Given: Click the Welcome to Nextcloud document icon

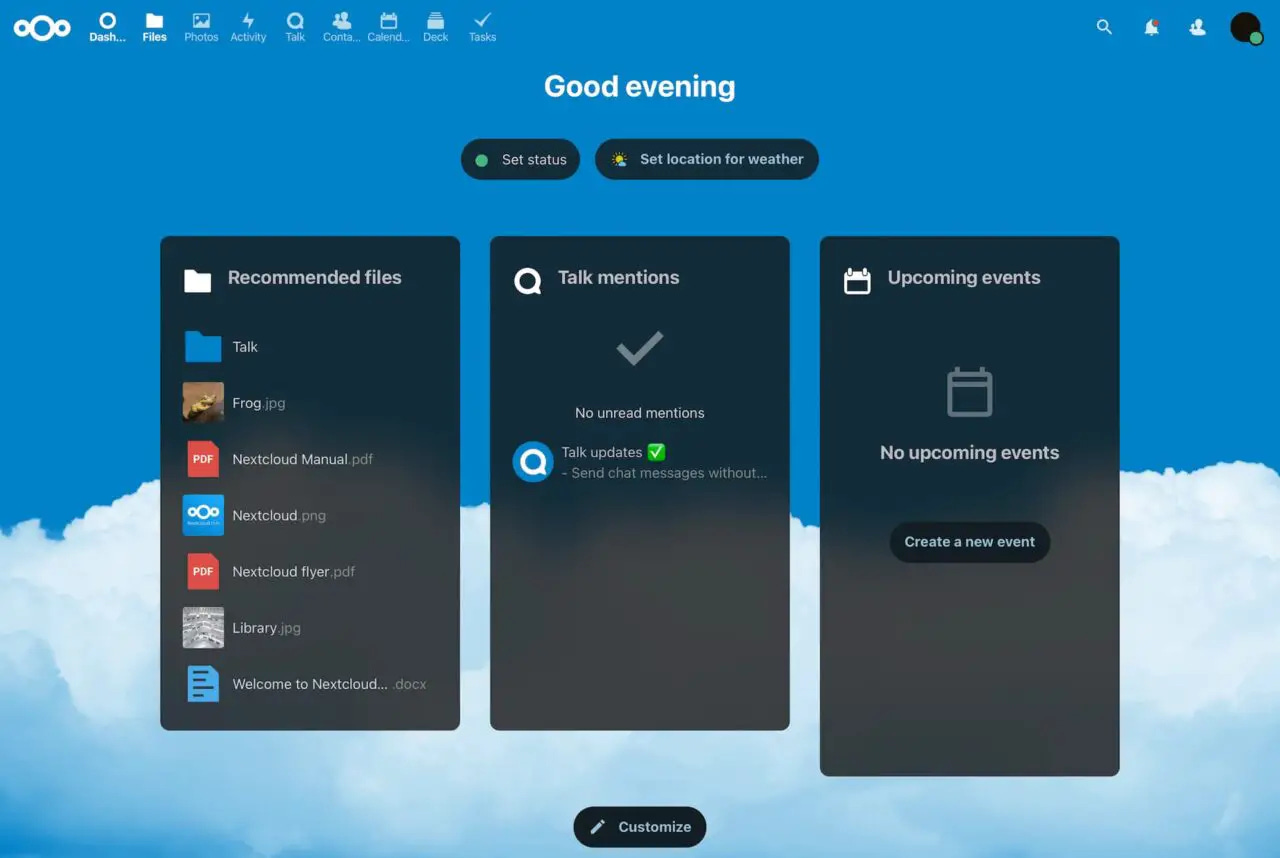Looking at the screenshot, I should tap(203, 684).
